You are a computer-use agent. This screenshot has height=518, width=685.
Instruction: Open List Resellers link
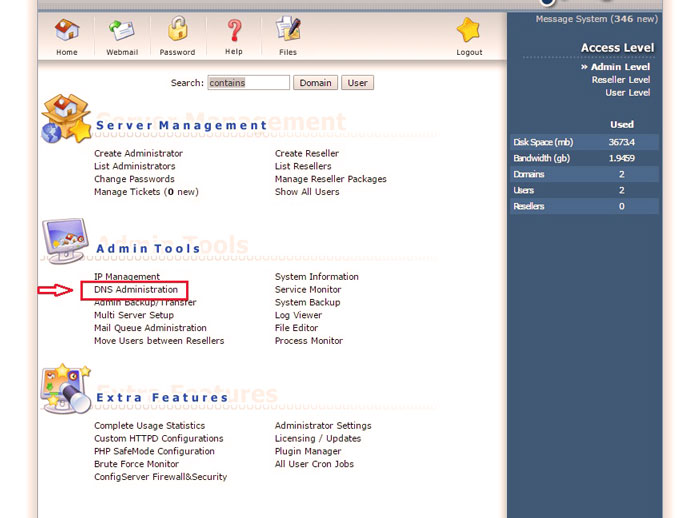(303, 166)
